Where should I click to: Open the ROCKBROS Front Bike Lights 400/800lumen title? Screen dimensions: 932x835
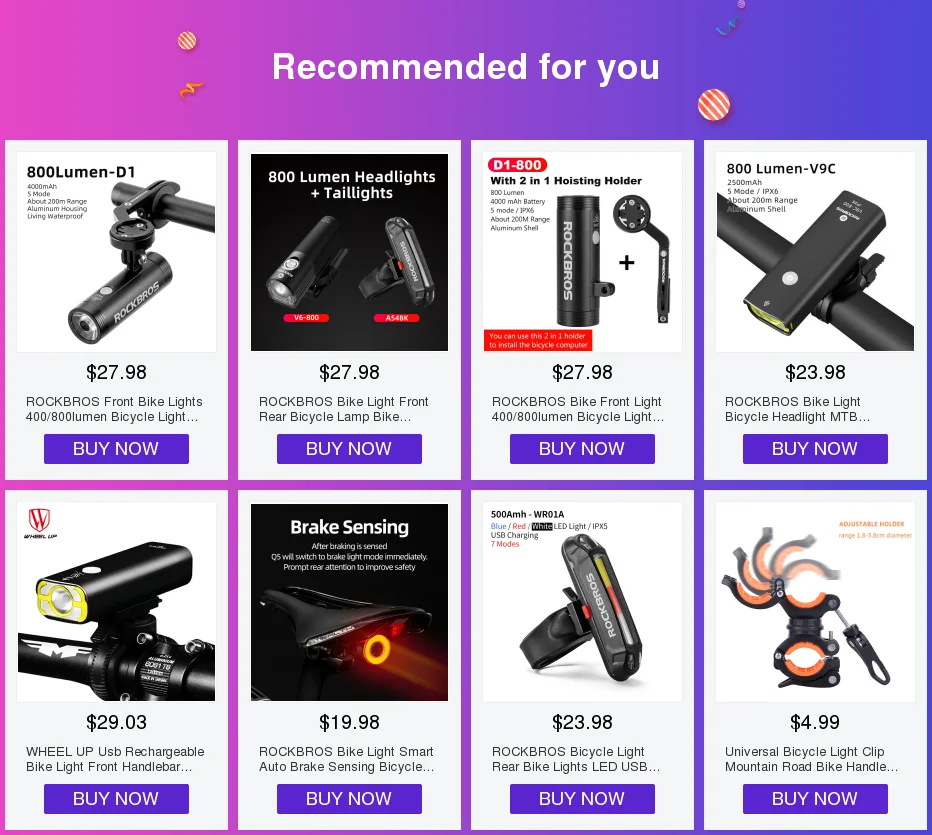click(114, 409)
